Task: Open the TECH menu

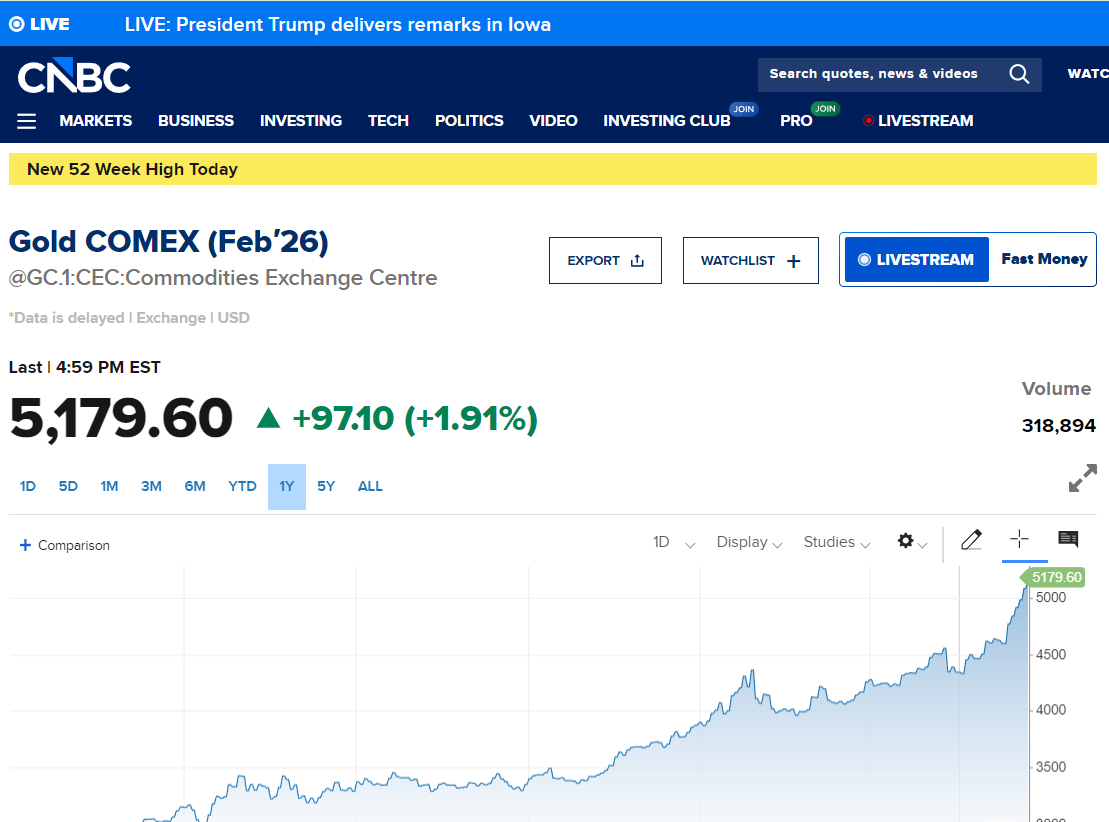Action: coord(388,121)
